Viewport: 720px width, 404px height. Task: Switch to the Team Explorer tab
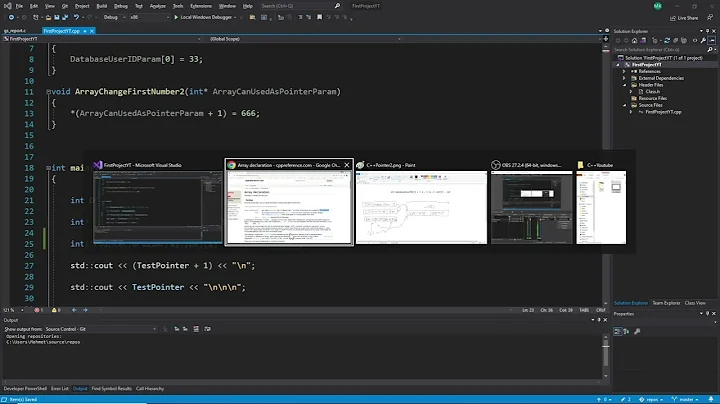666,303
